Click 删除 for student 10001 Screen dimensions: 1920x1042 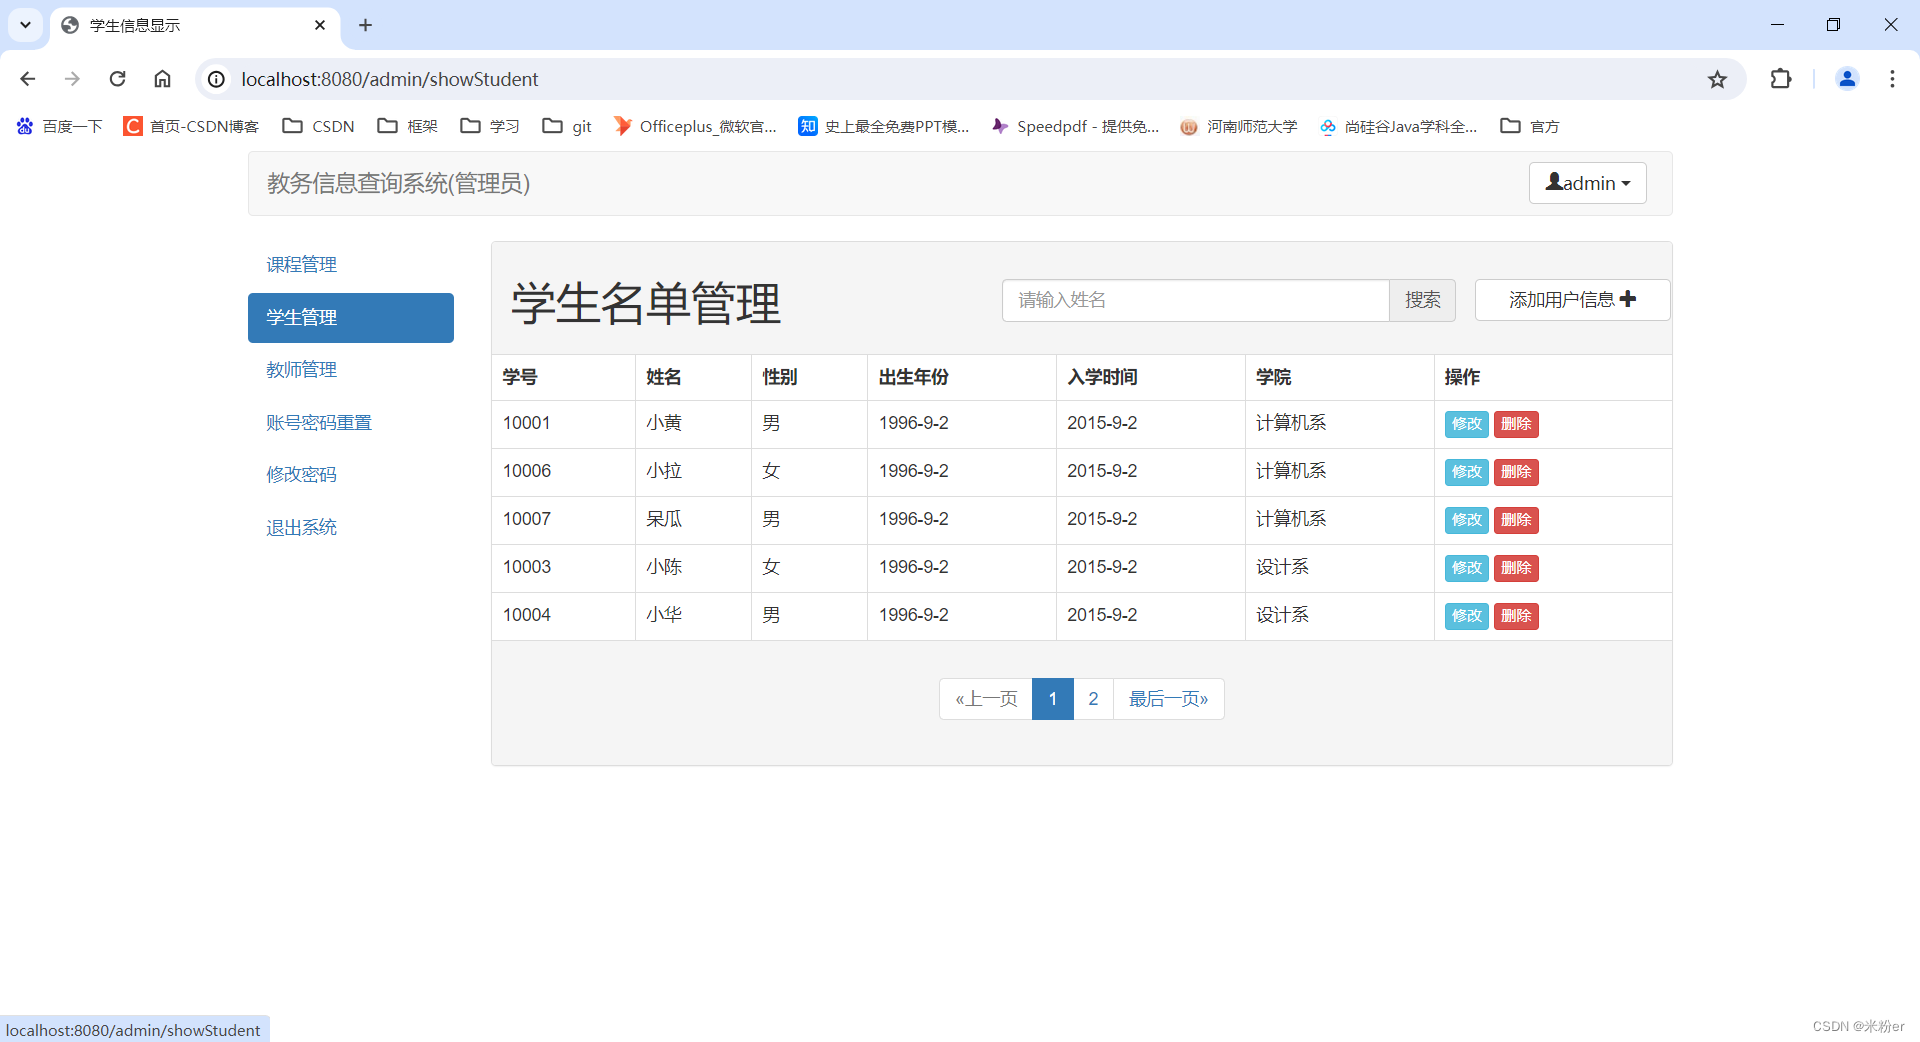coord(1516,424)
